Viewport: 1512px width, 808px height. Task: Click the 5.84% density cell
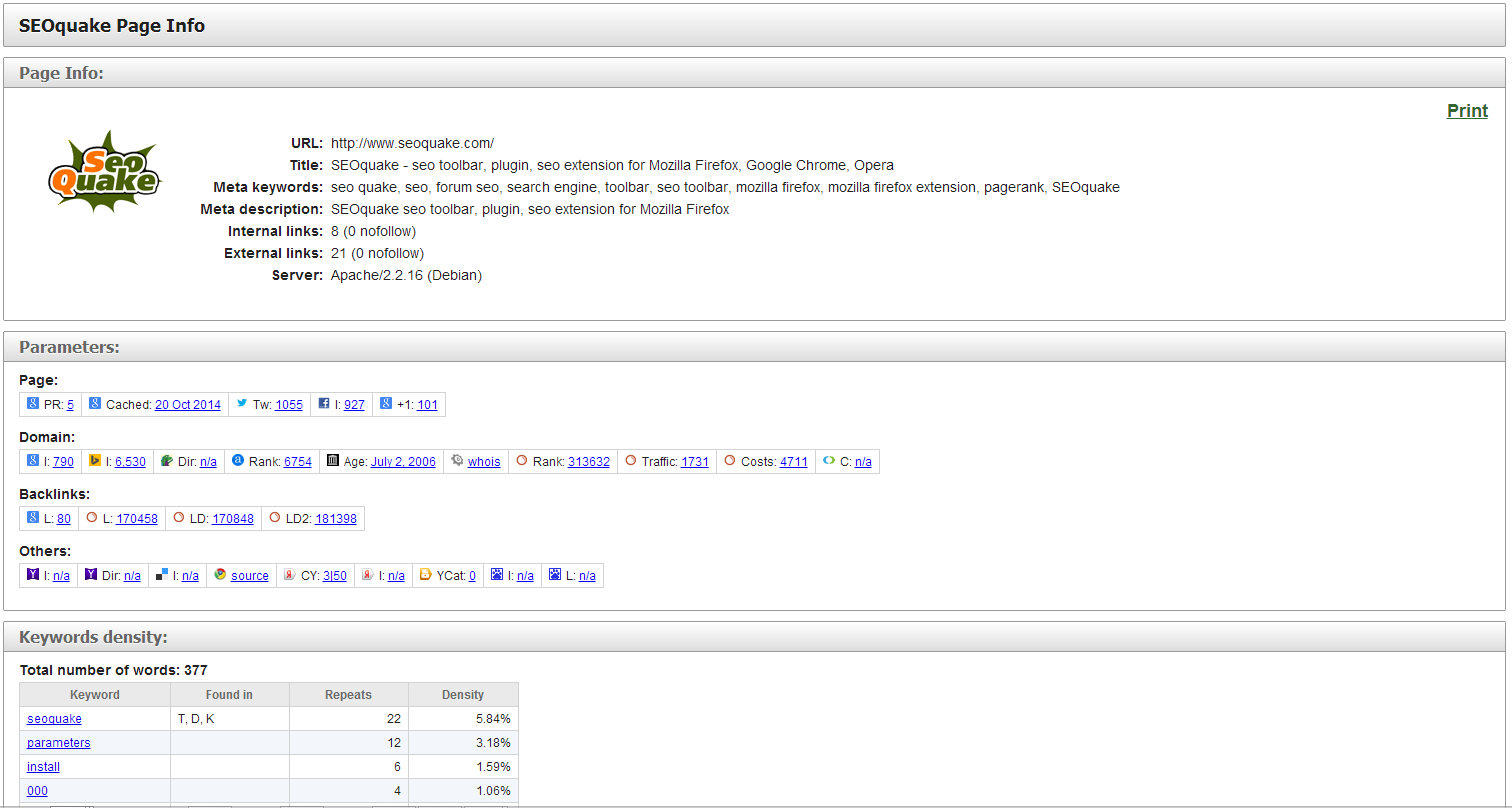pyautogui.click(x=463, y=719)
